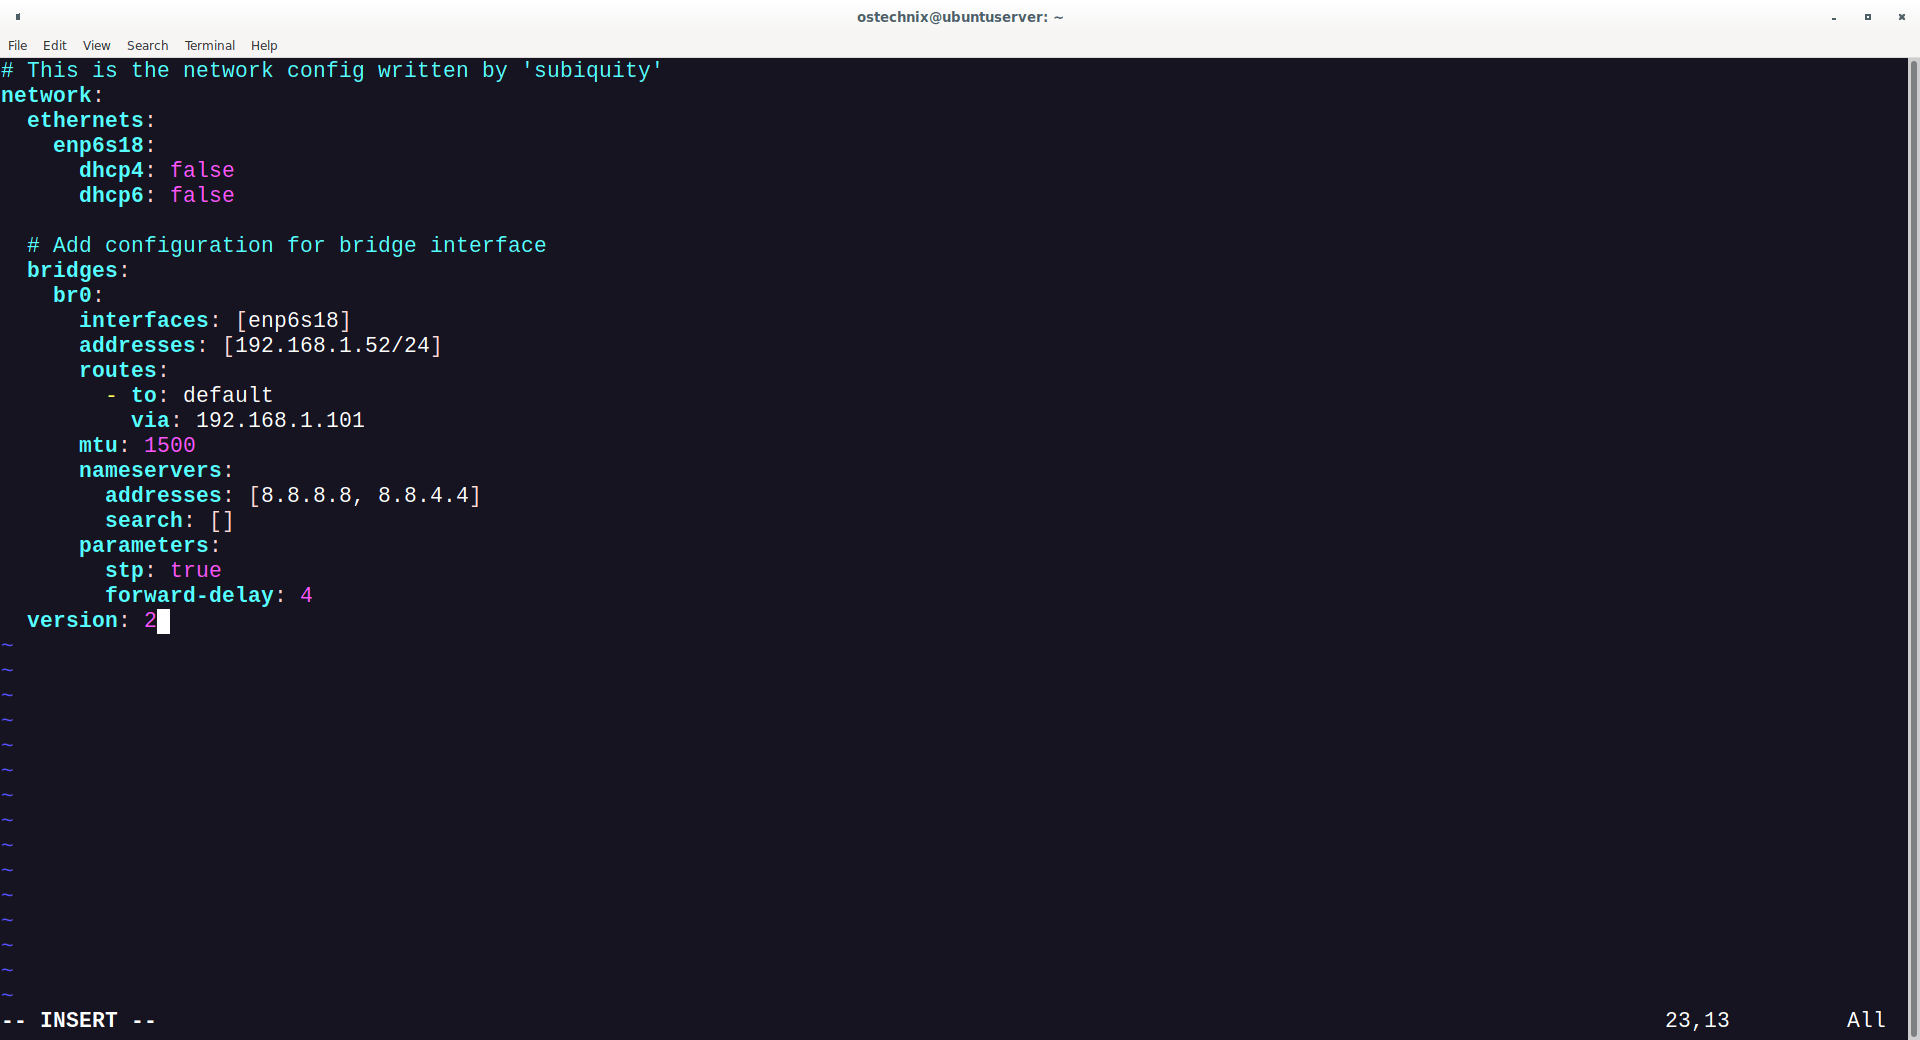Click the mtu value 1500
The height and width of the screenshot is (1040, 1920).
tap(169, 445)
